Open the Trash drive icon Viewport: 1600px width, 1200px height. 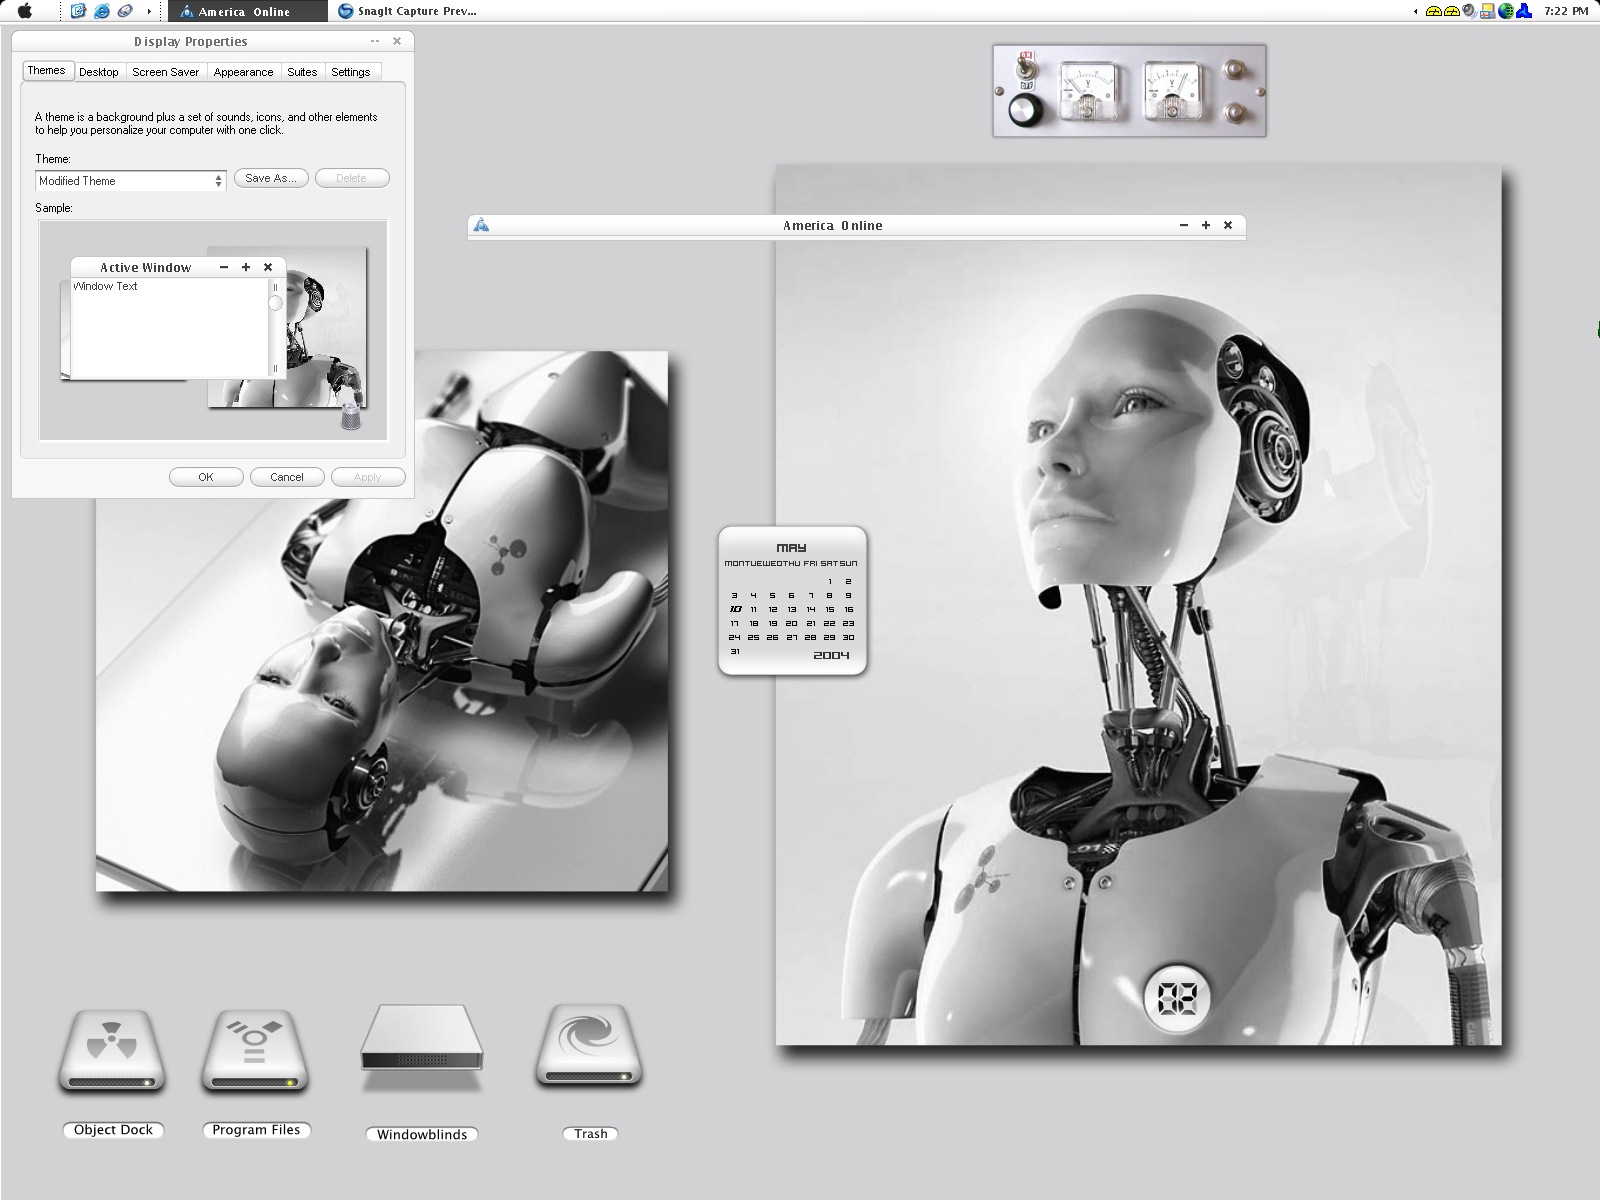click(589, 1046)
